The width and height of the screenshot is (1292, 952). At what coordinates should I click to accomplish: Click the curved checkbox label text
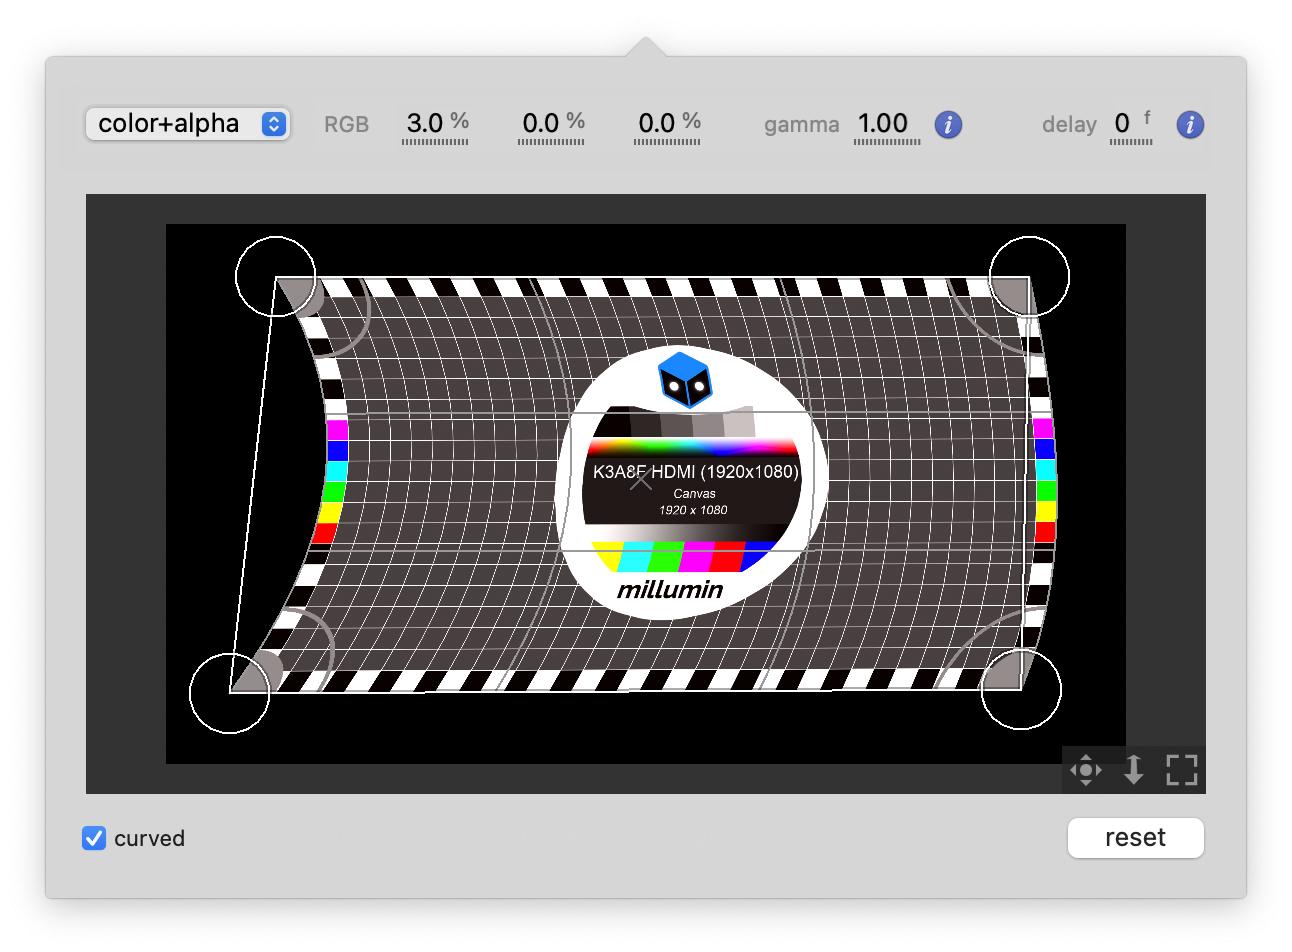click(149, 839)
